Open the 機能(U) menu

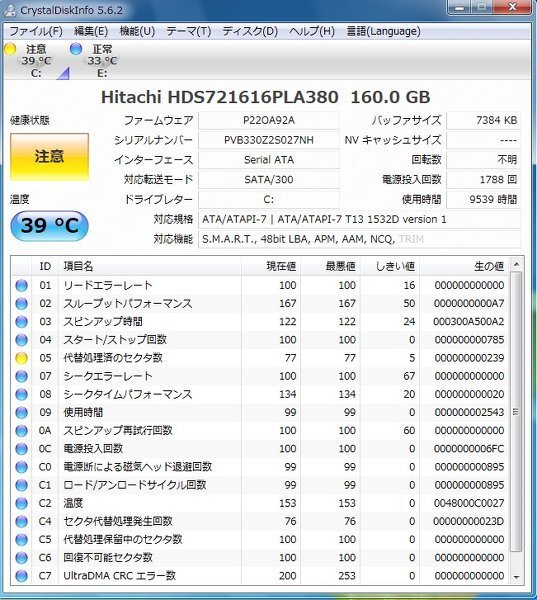[137, 31]
